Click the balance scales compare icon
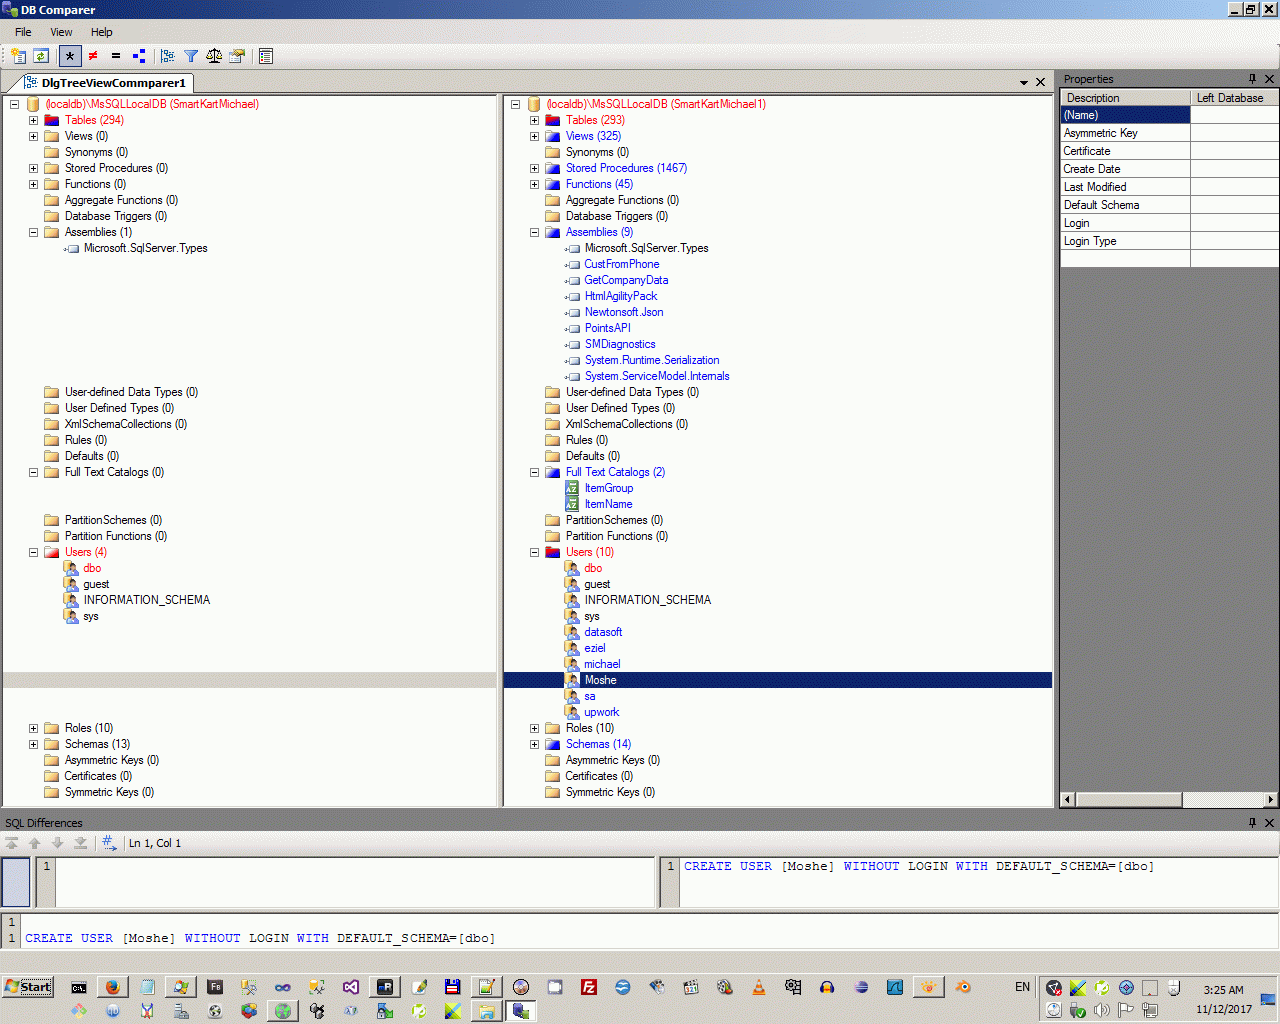The image size is (1280, 1024). tap(214, 56)
